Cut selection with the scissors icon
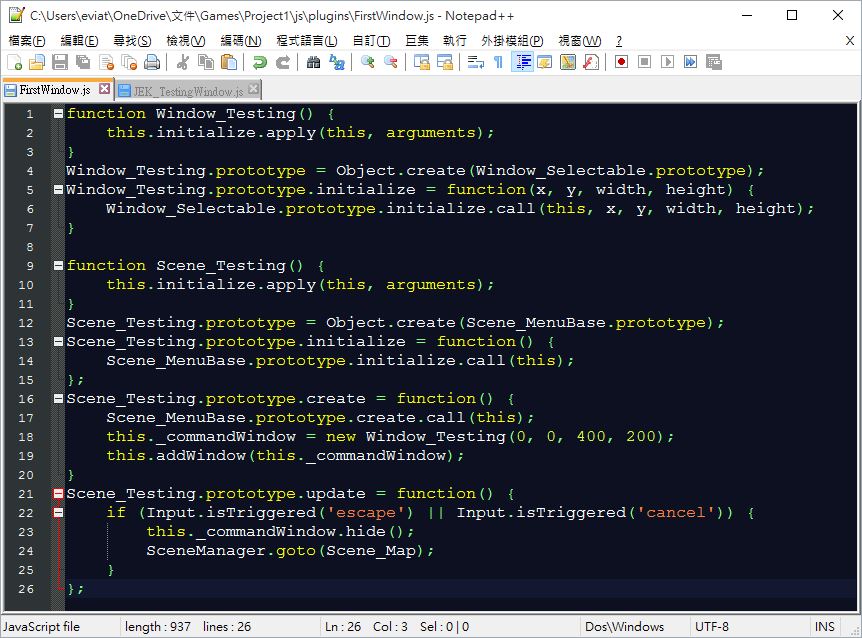This screenshot has height=638, width=862. pos(183,62)
